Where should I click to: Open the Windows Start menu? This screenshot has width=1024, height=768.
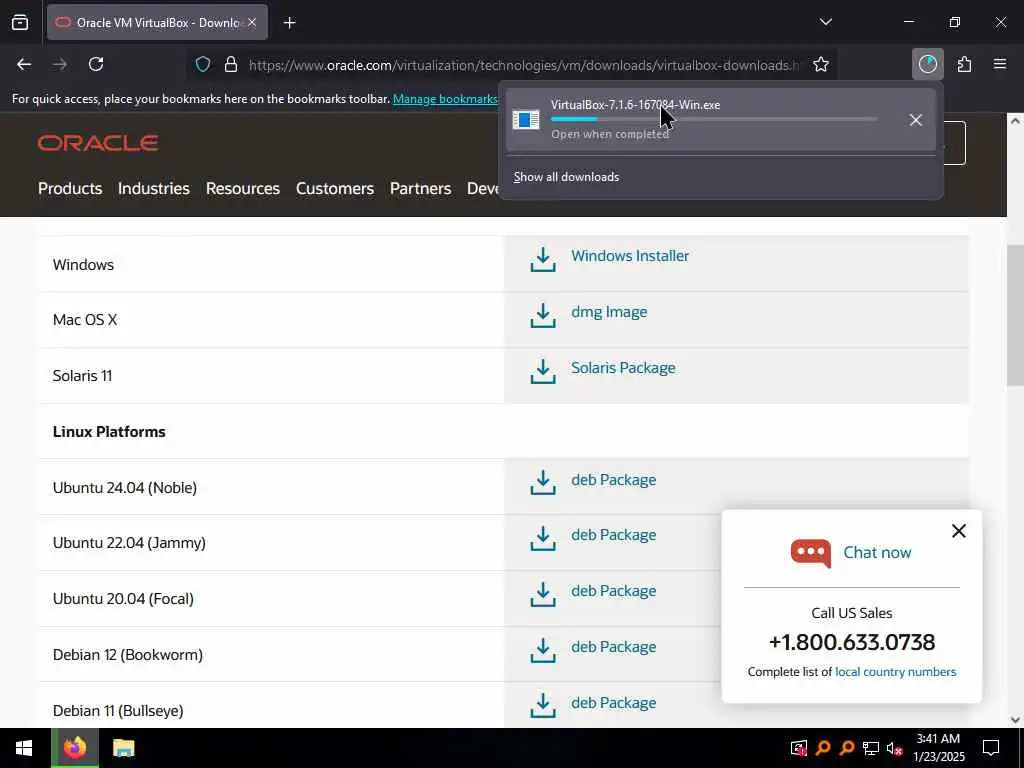point(24,748)
